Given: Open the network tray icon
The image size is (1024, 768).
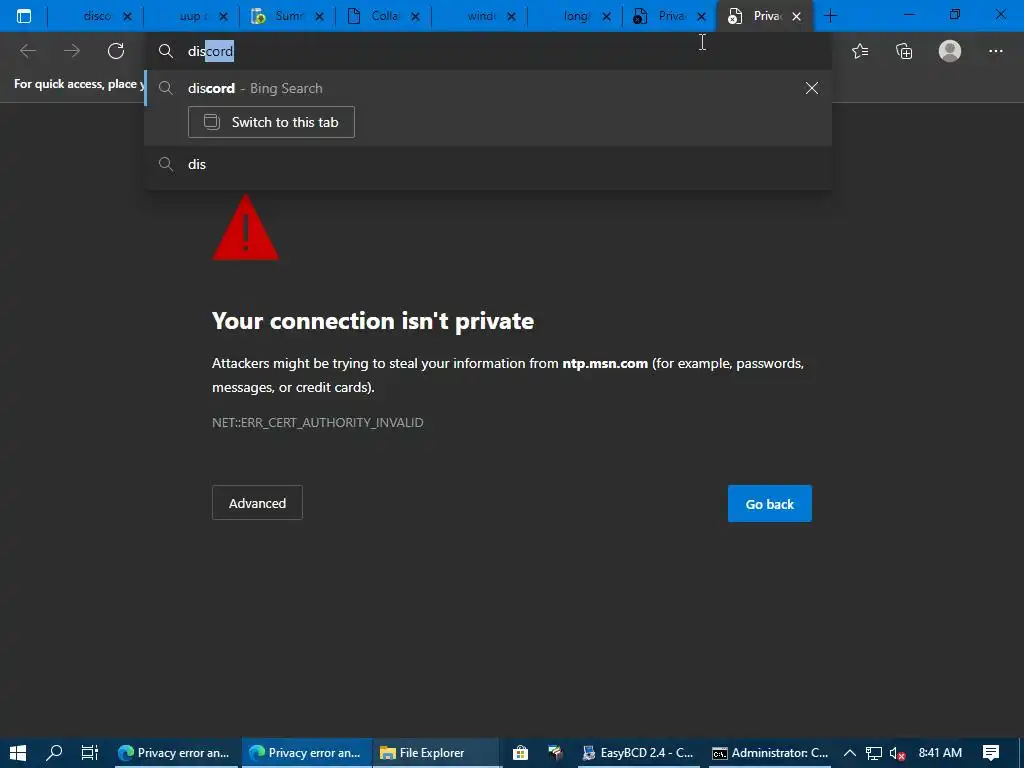Looking at the screenshot, I should click(874, 753).
